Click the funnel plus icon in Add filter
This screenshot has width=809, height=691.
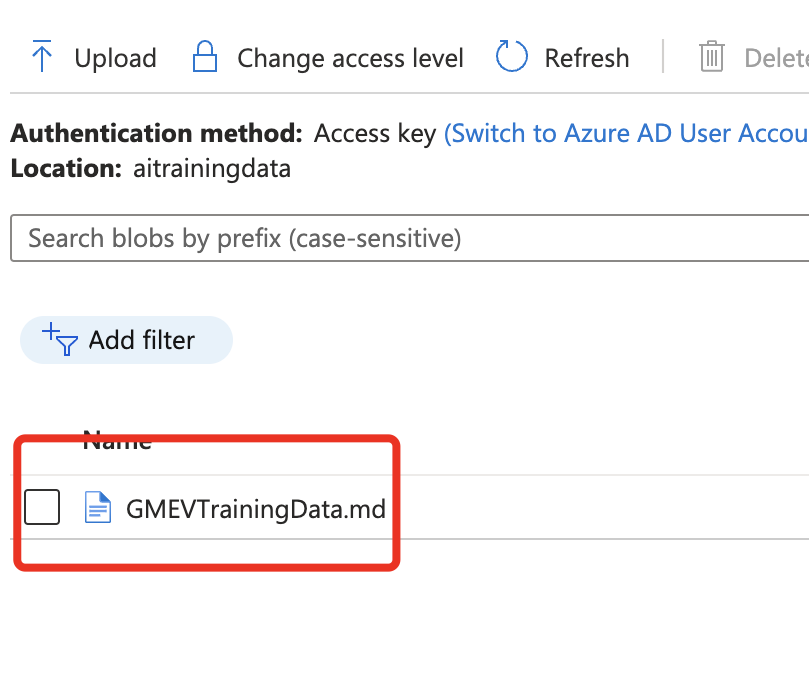coord(60,339)
